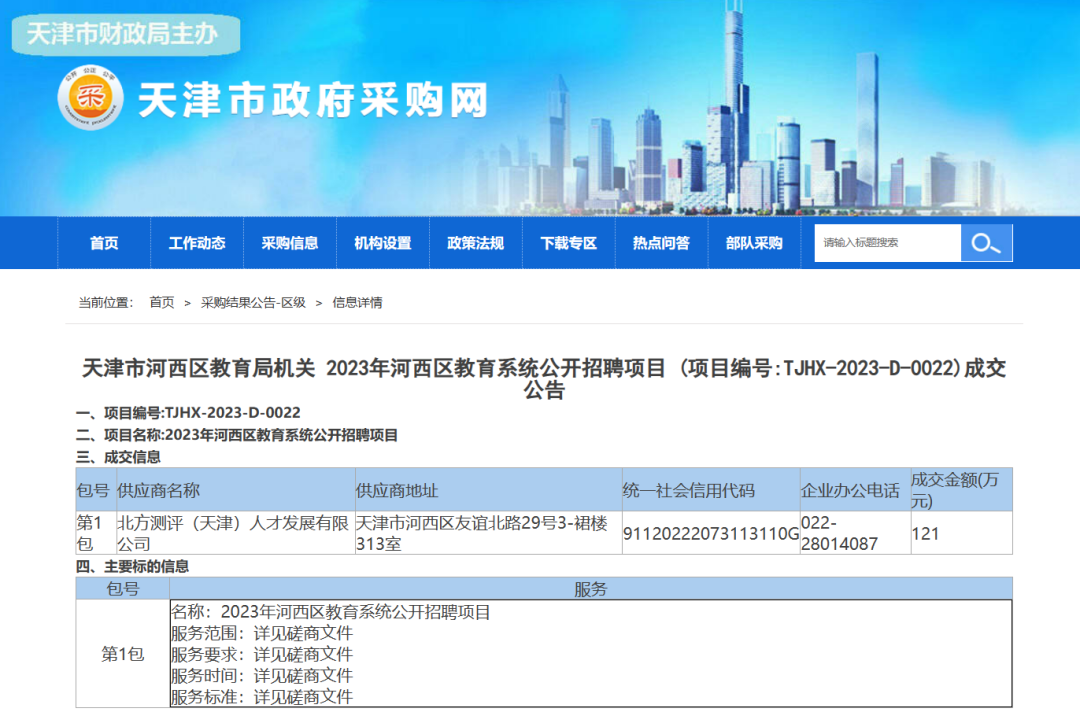1080x712 pixels.
Task: Open 政策法规 navigation item
Action: click(476, 243)
